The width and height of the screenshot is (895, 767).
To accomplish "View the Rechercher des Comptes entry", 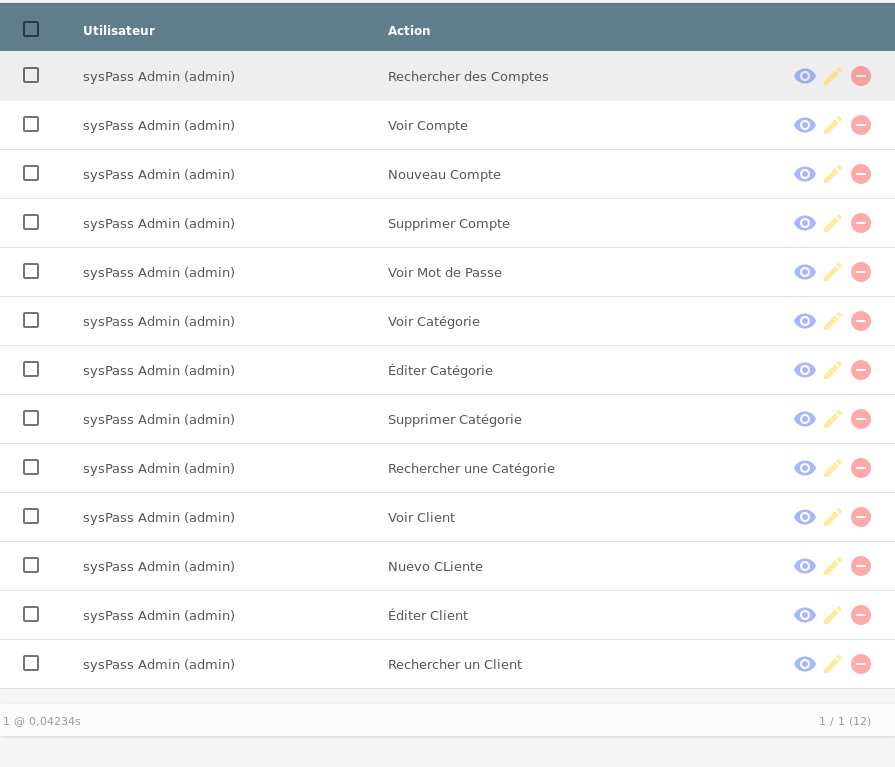I will (x=805, y=76).
